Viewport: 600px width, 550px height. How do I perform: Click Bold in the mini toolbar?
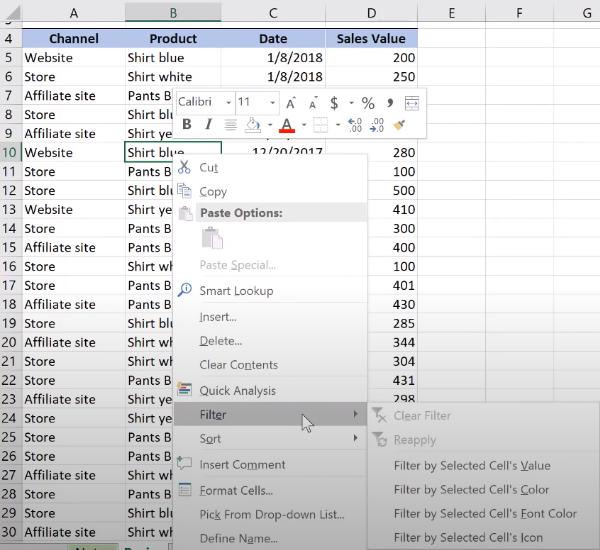click(x=187, y=124)
